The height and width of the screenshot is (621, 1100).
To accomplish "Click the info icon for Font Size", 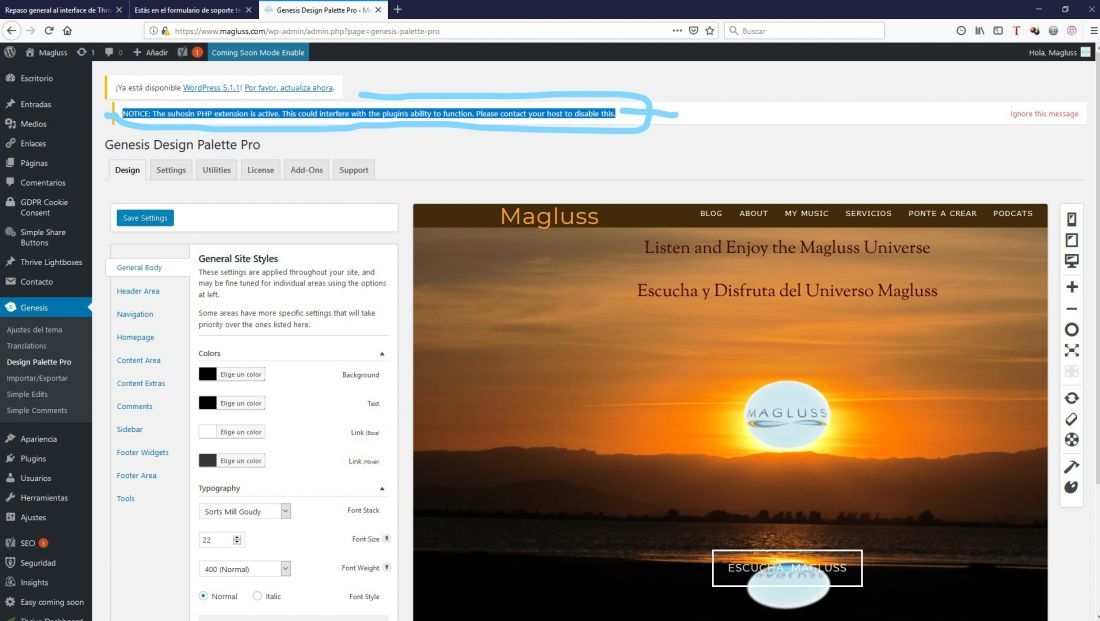I will [x=387, y=539].
